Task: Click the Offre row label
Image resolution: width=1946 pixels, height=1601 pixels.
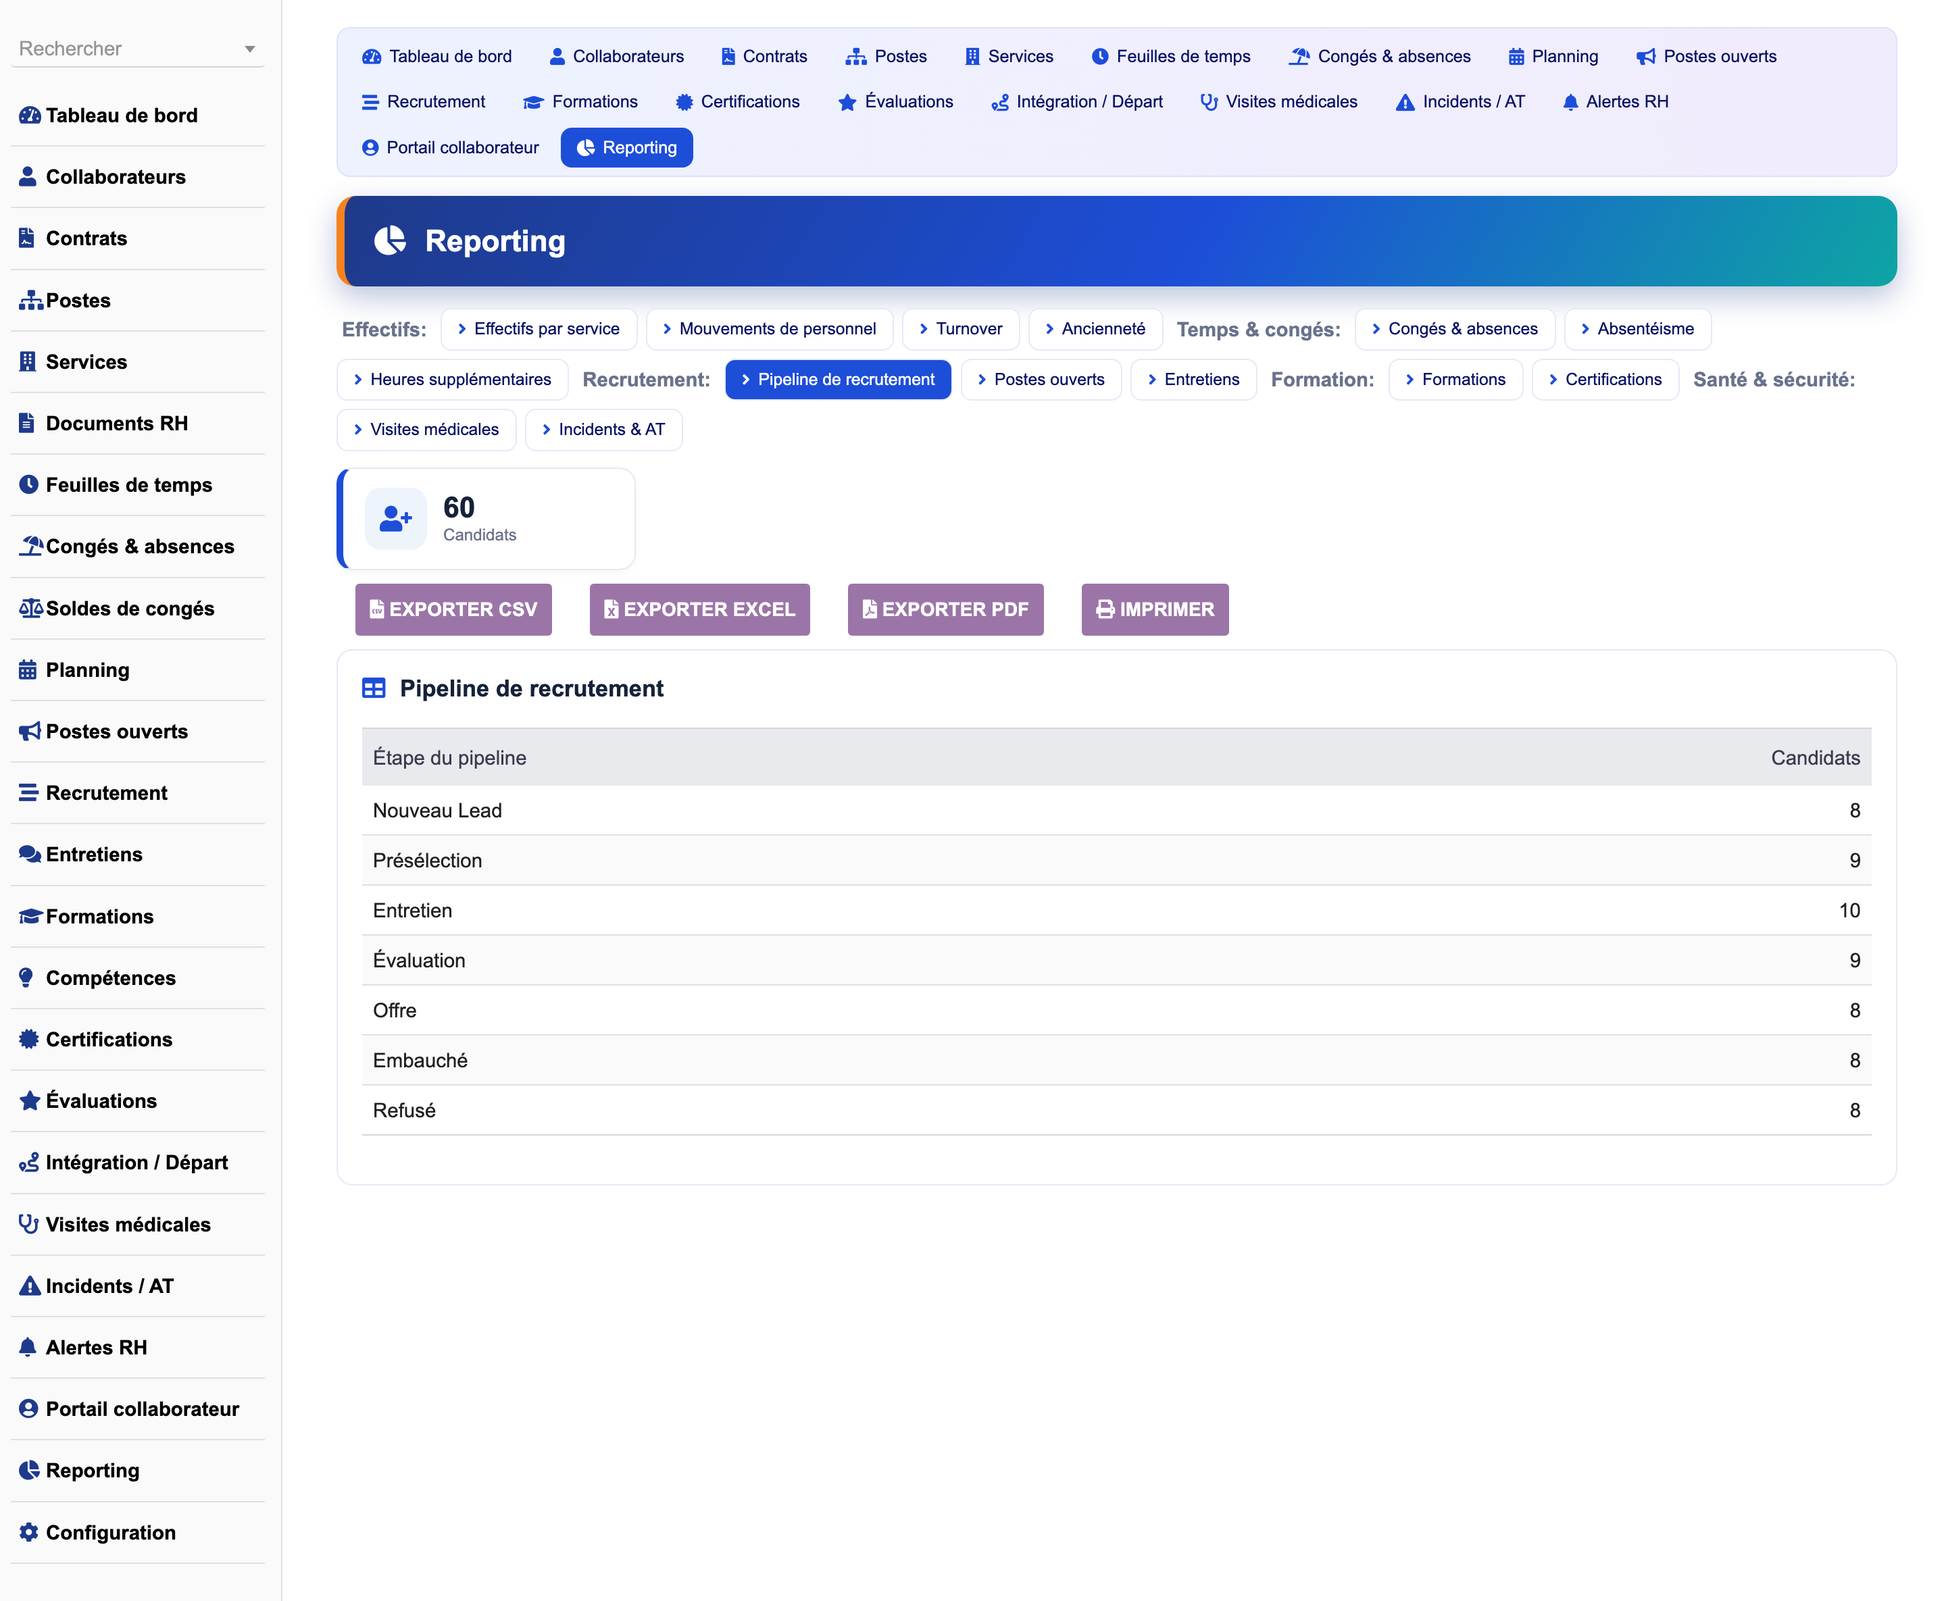Action: tap(395, 1011)
